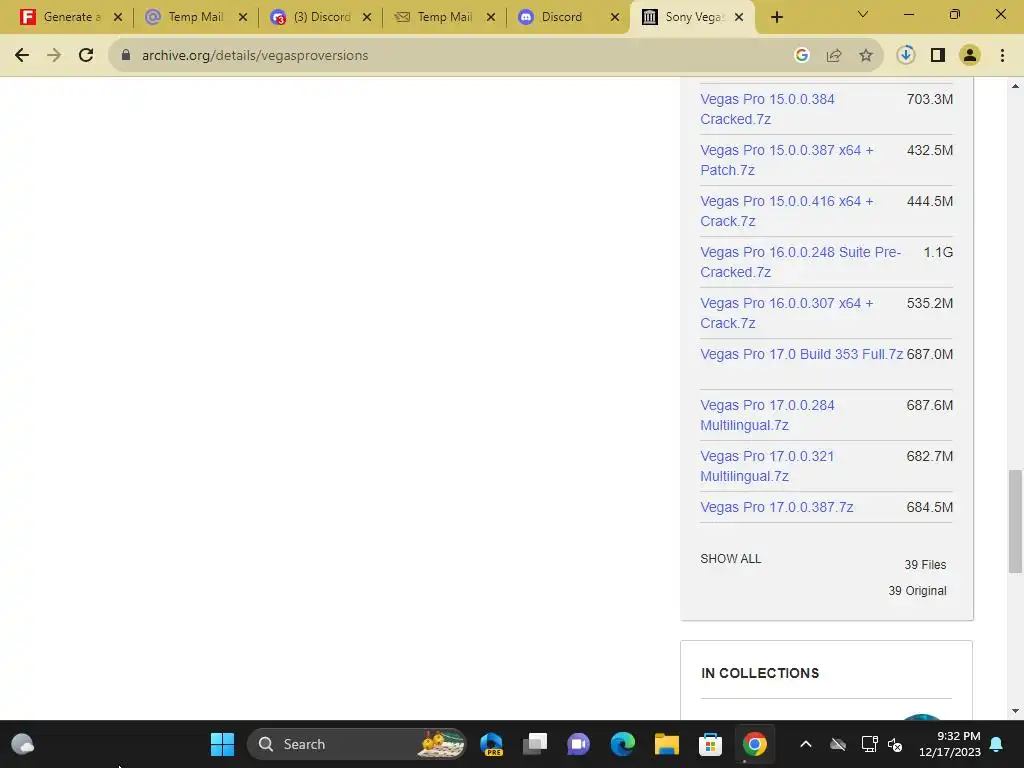Click the scrollbar down arrow
This screenshot has height=768, width=1024.
click(1015, 711)
